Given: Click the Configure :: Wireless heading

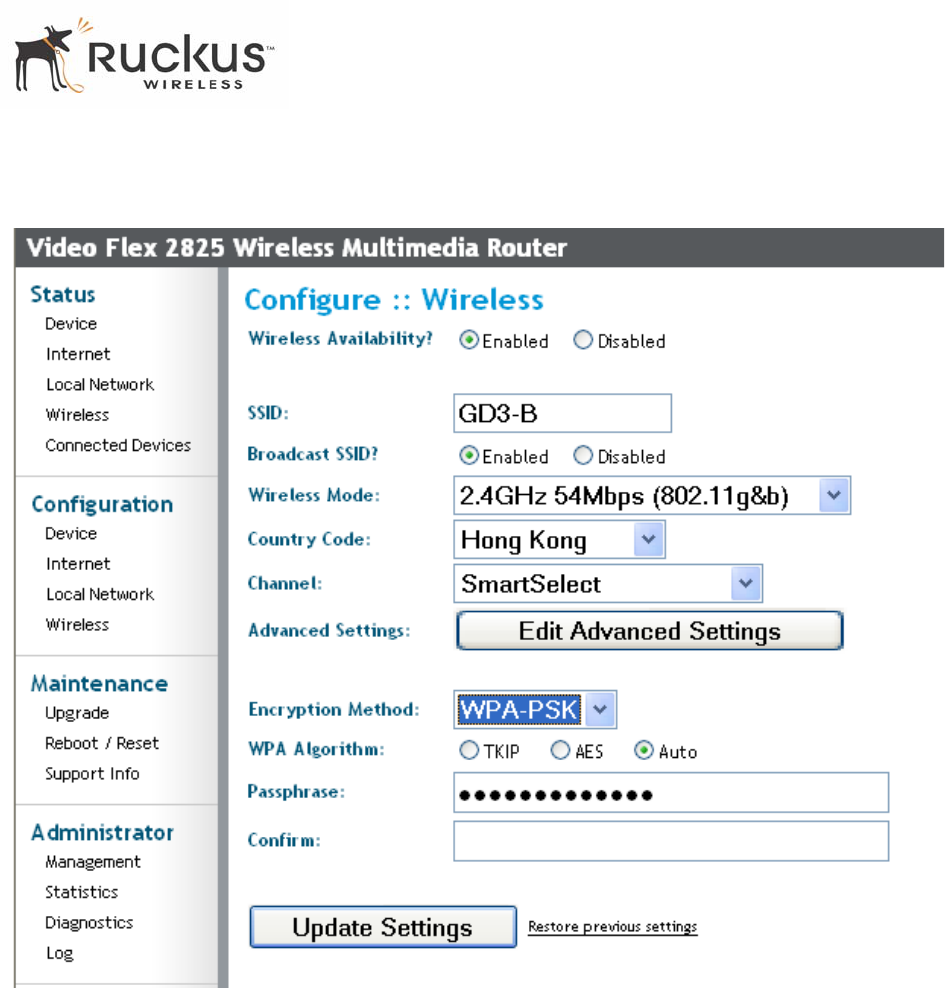Looking at the screenshot, I should tap(394, 300).
